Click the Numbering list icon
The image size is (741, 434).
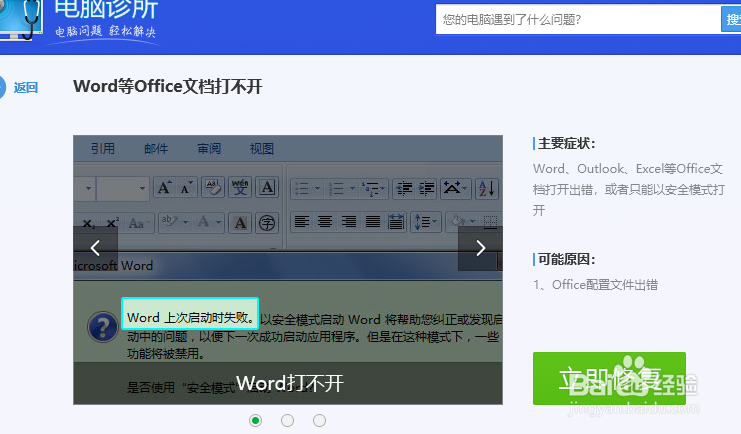(x=336, y=189)
